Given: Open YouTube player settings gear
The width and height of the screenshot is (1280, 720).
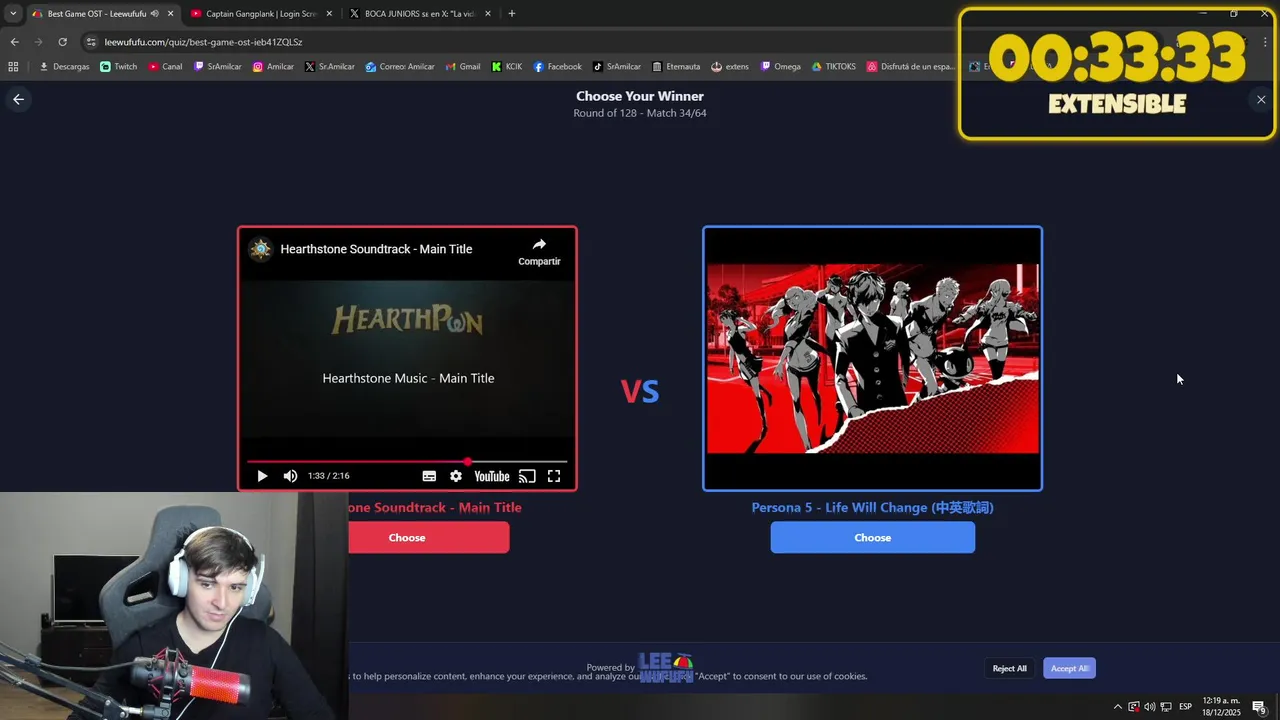Looking at the screenshot, I should pos(456,476).
